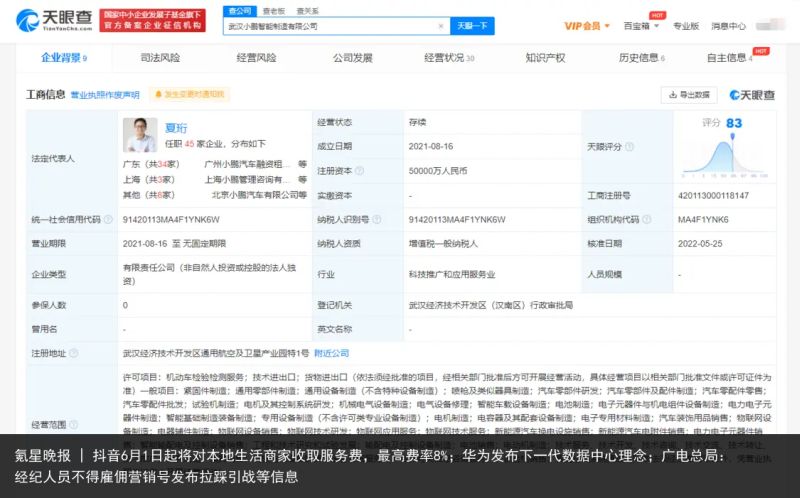The width and height of the screenshot is (800, 498).
Task: Click the red official credit agency banner
Action: click(x=152, y=20)
